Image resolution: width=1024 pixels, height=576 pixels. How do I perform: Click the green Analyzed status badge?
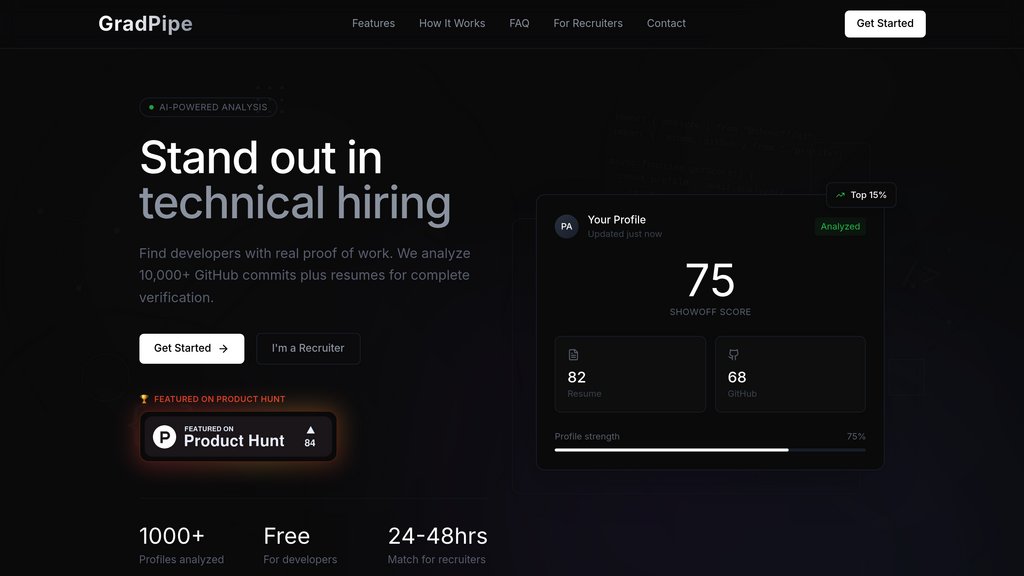[x=840, y=226]
